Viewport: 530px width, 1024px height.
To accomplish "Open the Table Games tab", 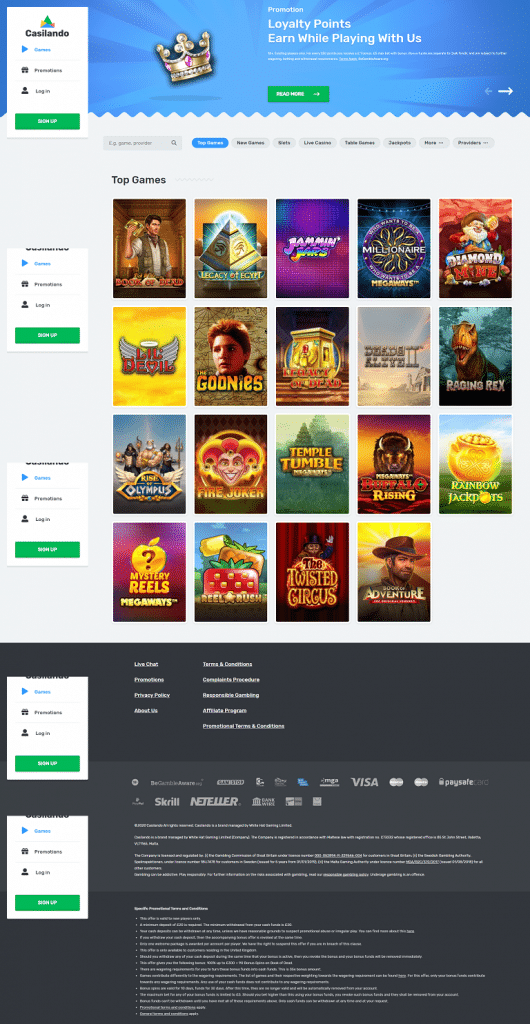I will pyautogui.click(x=360, y=142).
